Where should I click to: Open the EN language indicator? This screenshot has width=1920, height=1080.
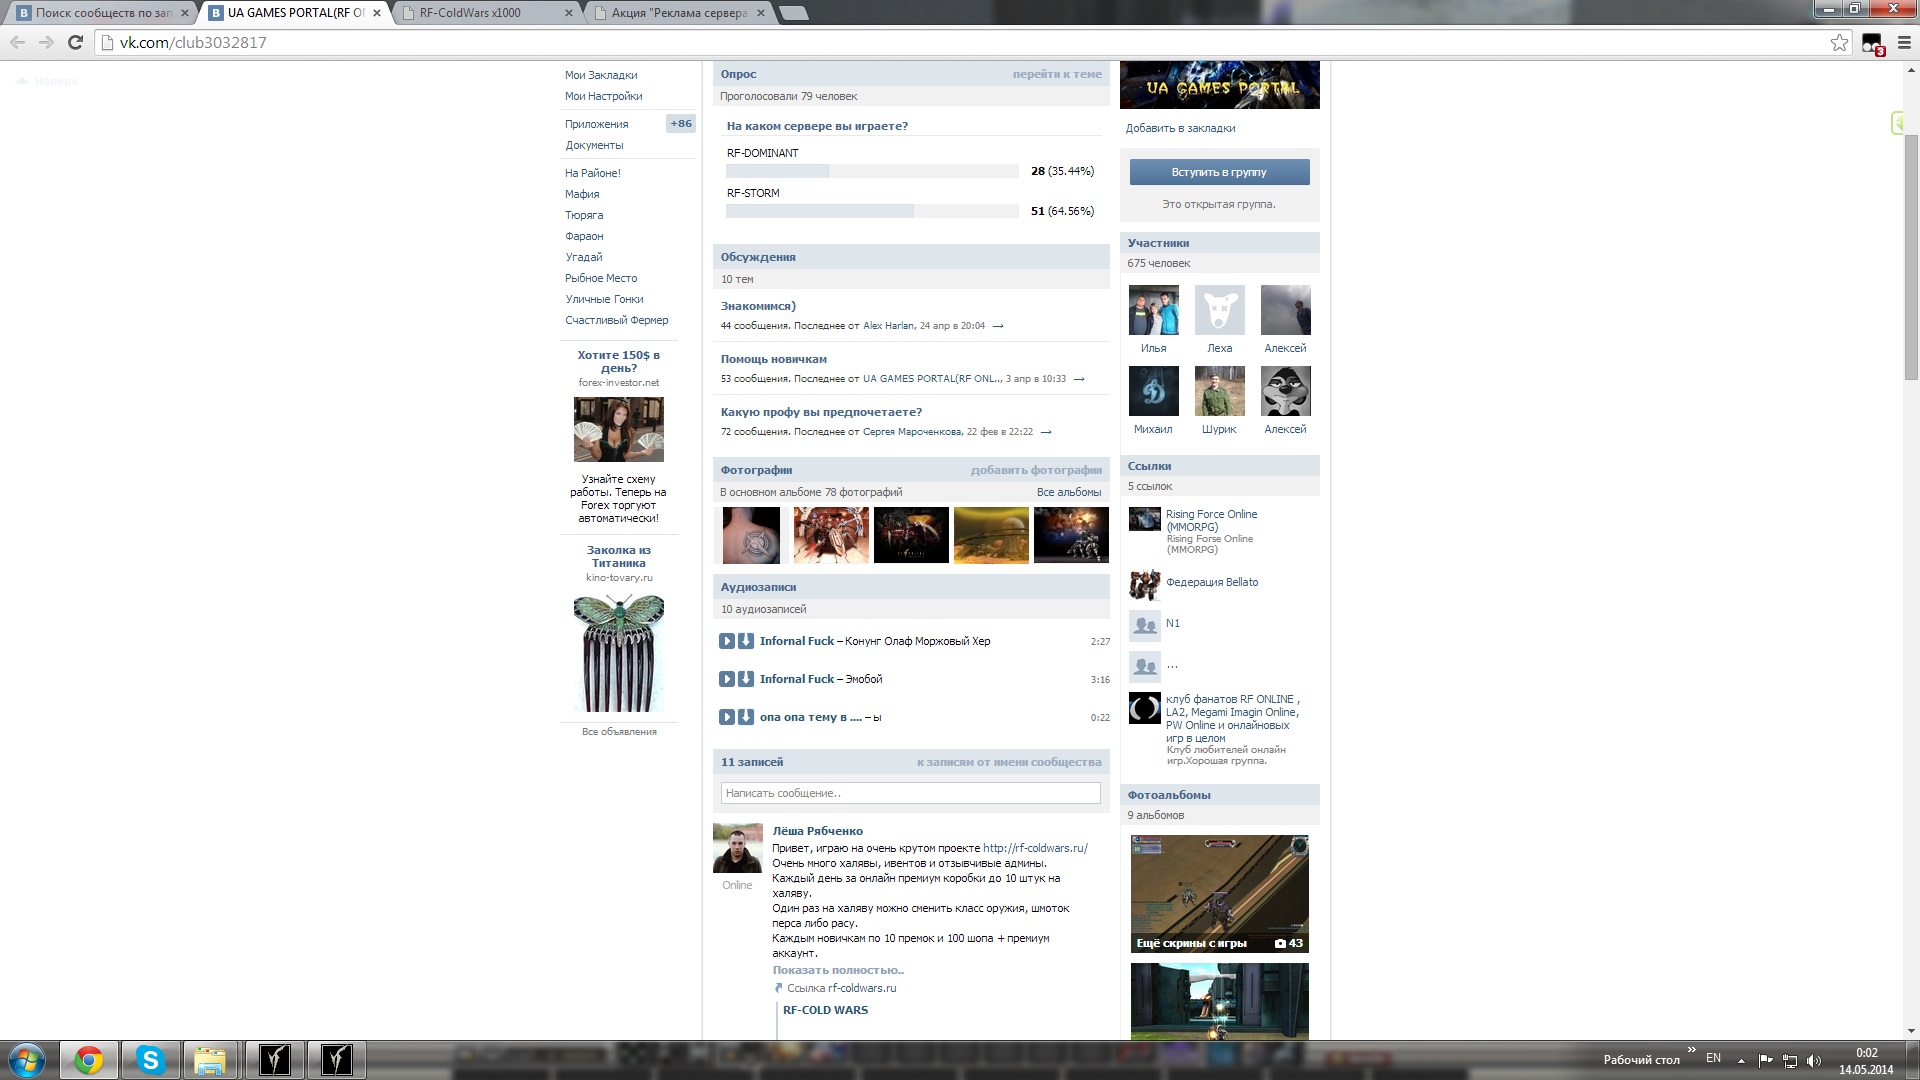coord(1713,1058)
